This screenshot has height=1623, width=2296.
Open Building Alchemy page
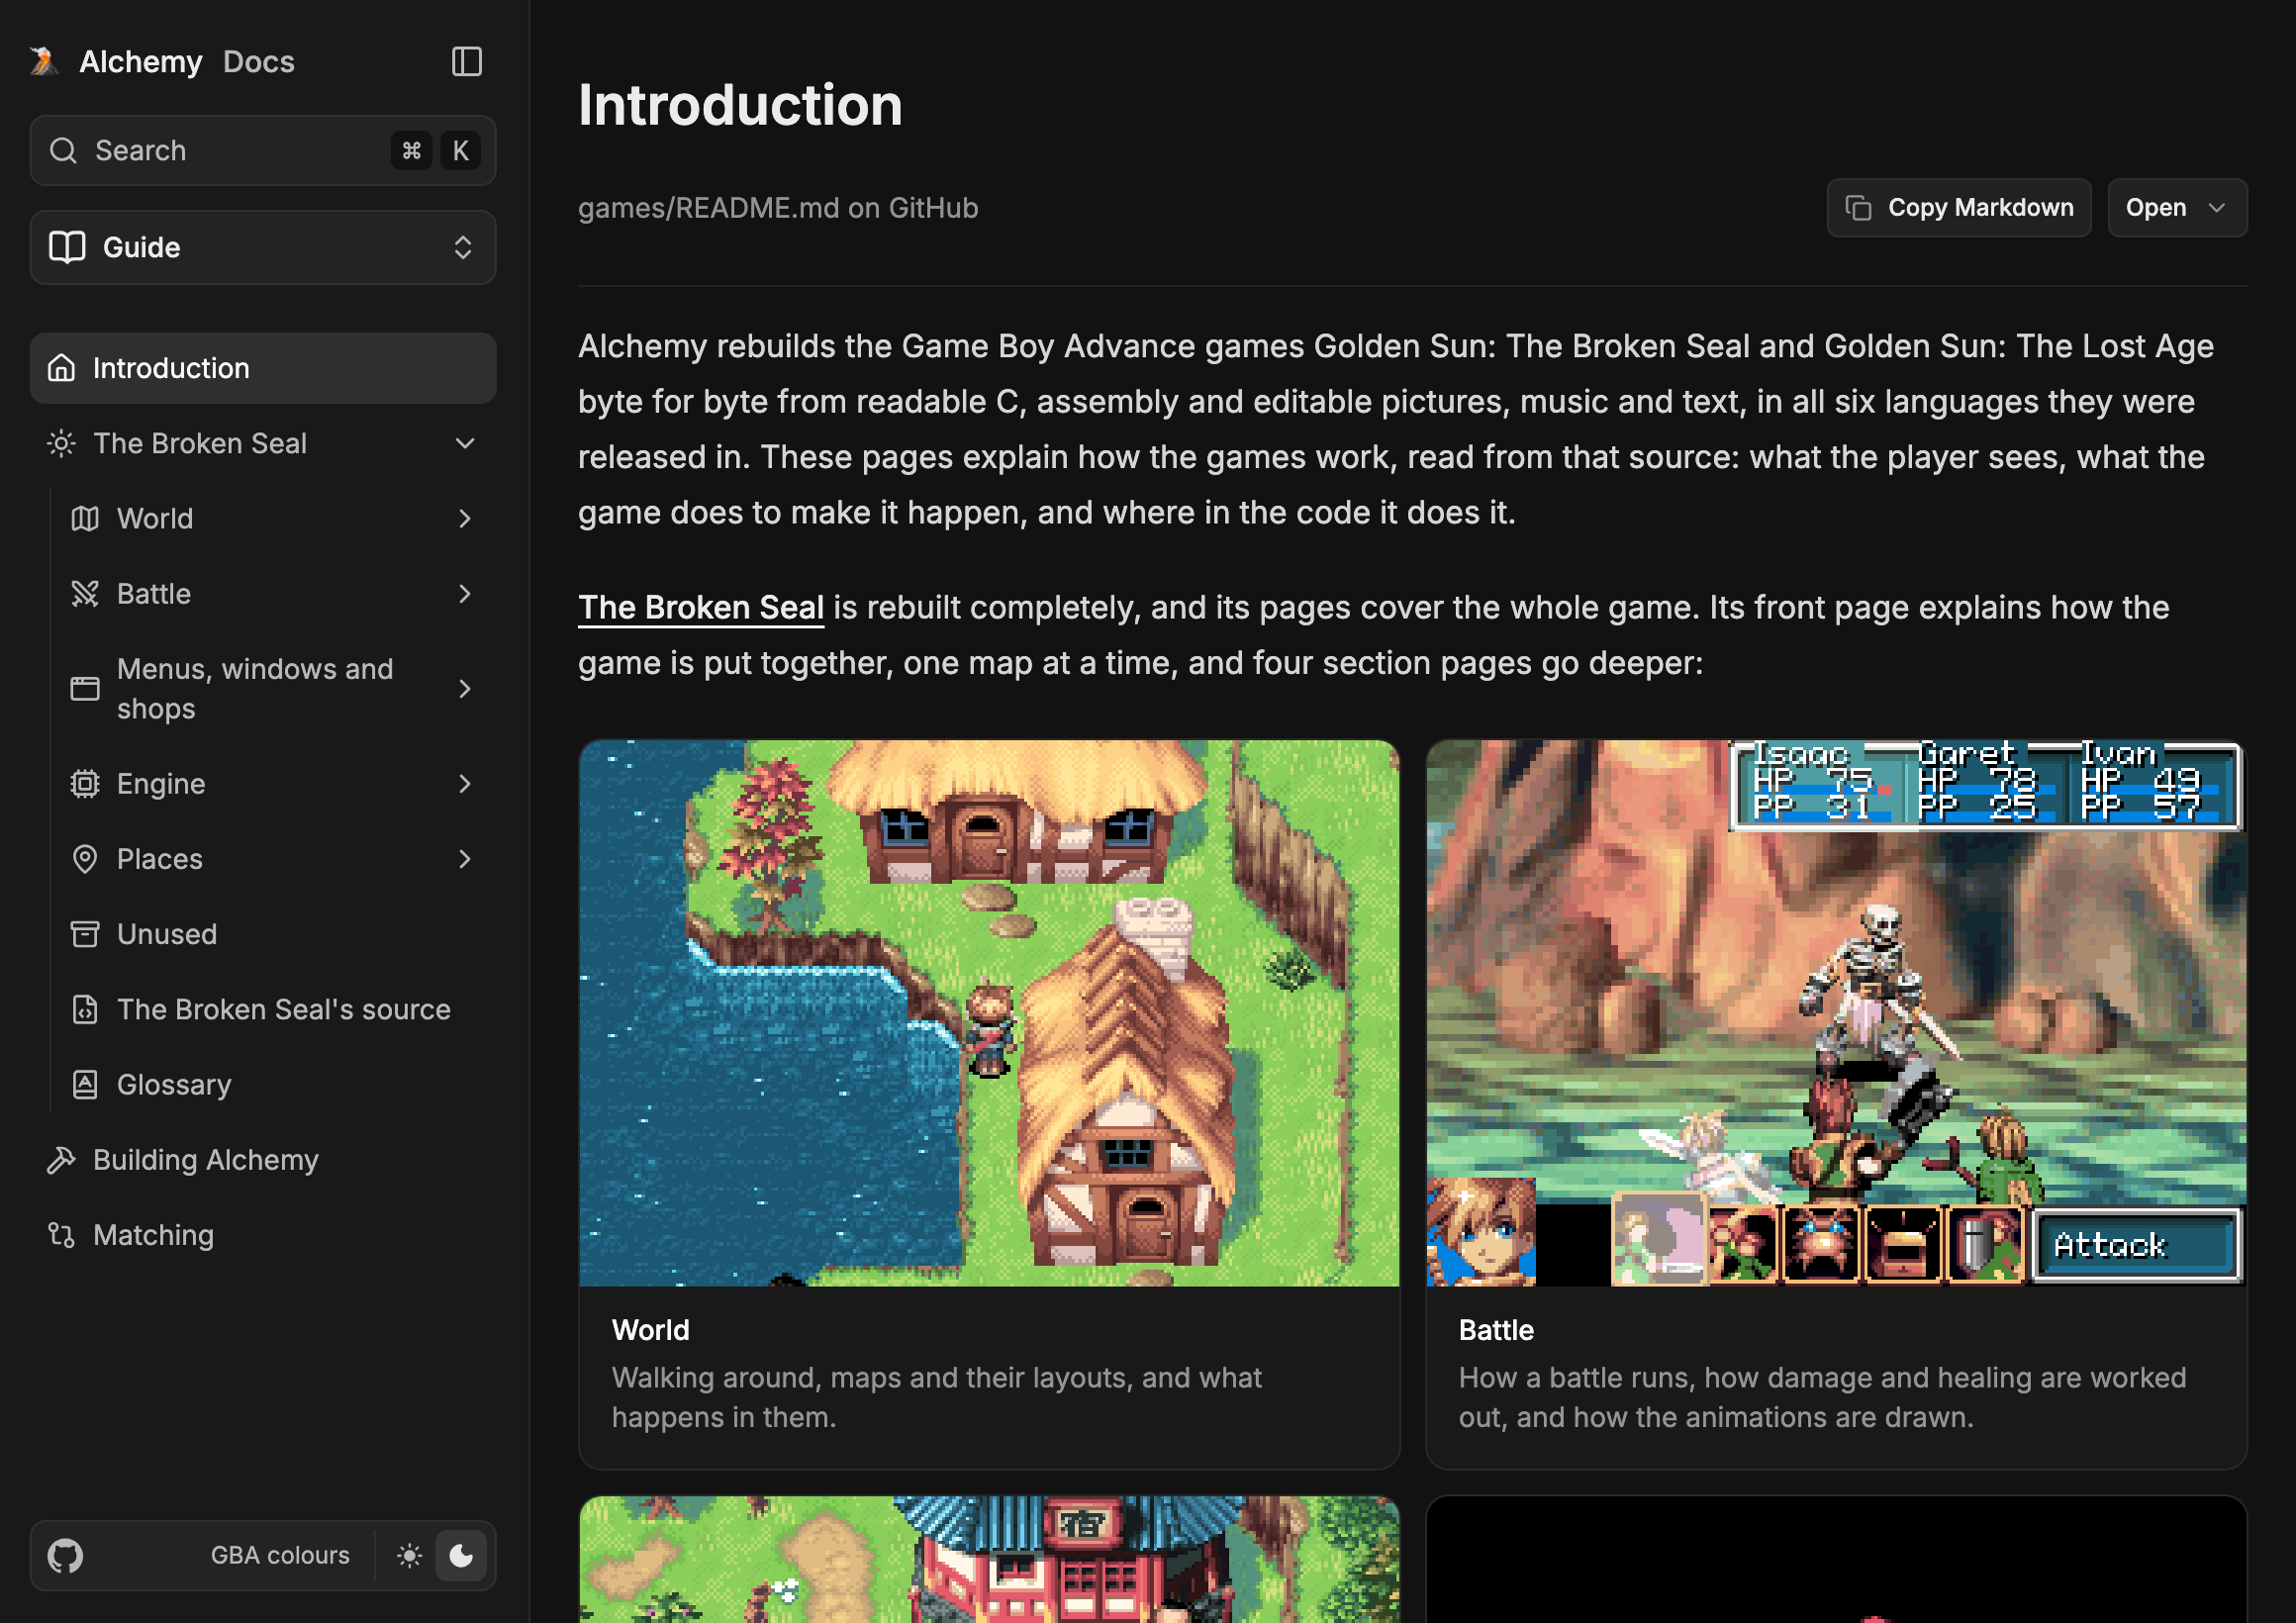[263, 1160]
